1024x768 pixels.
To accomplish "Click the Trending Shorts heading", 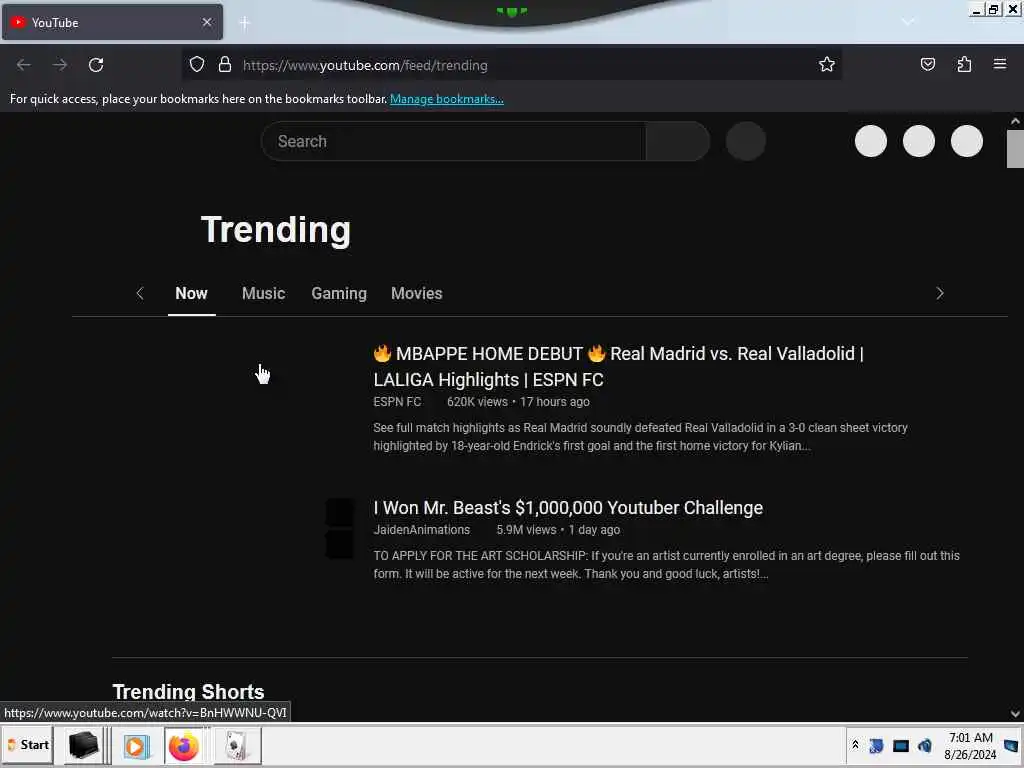I will coord(188,691).
